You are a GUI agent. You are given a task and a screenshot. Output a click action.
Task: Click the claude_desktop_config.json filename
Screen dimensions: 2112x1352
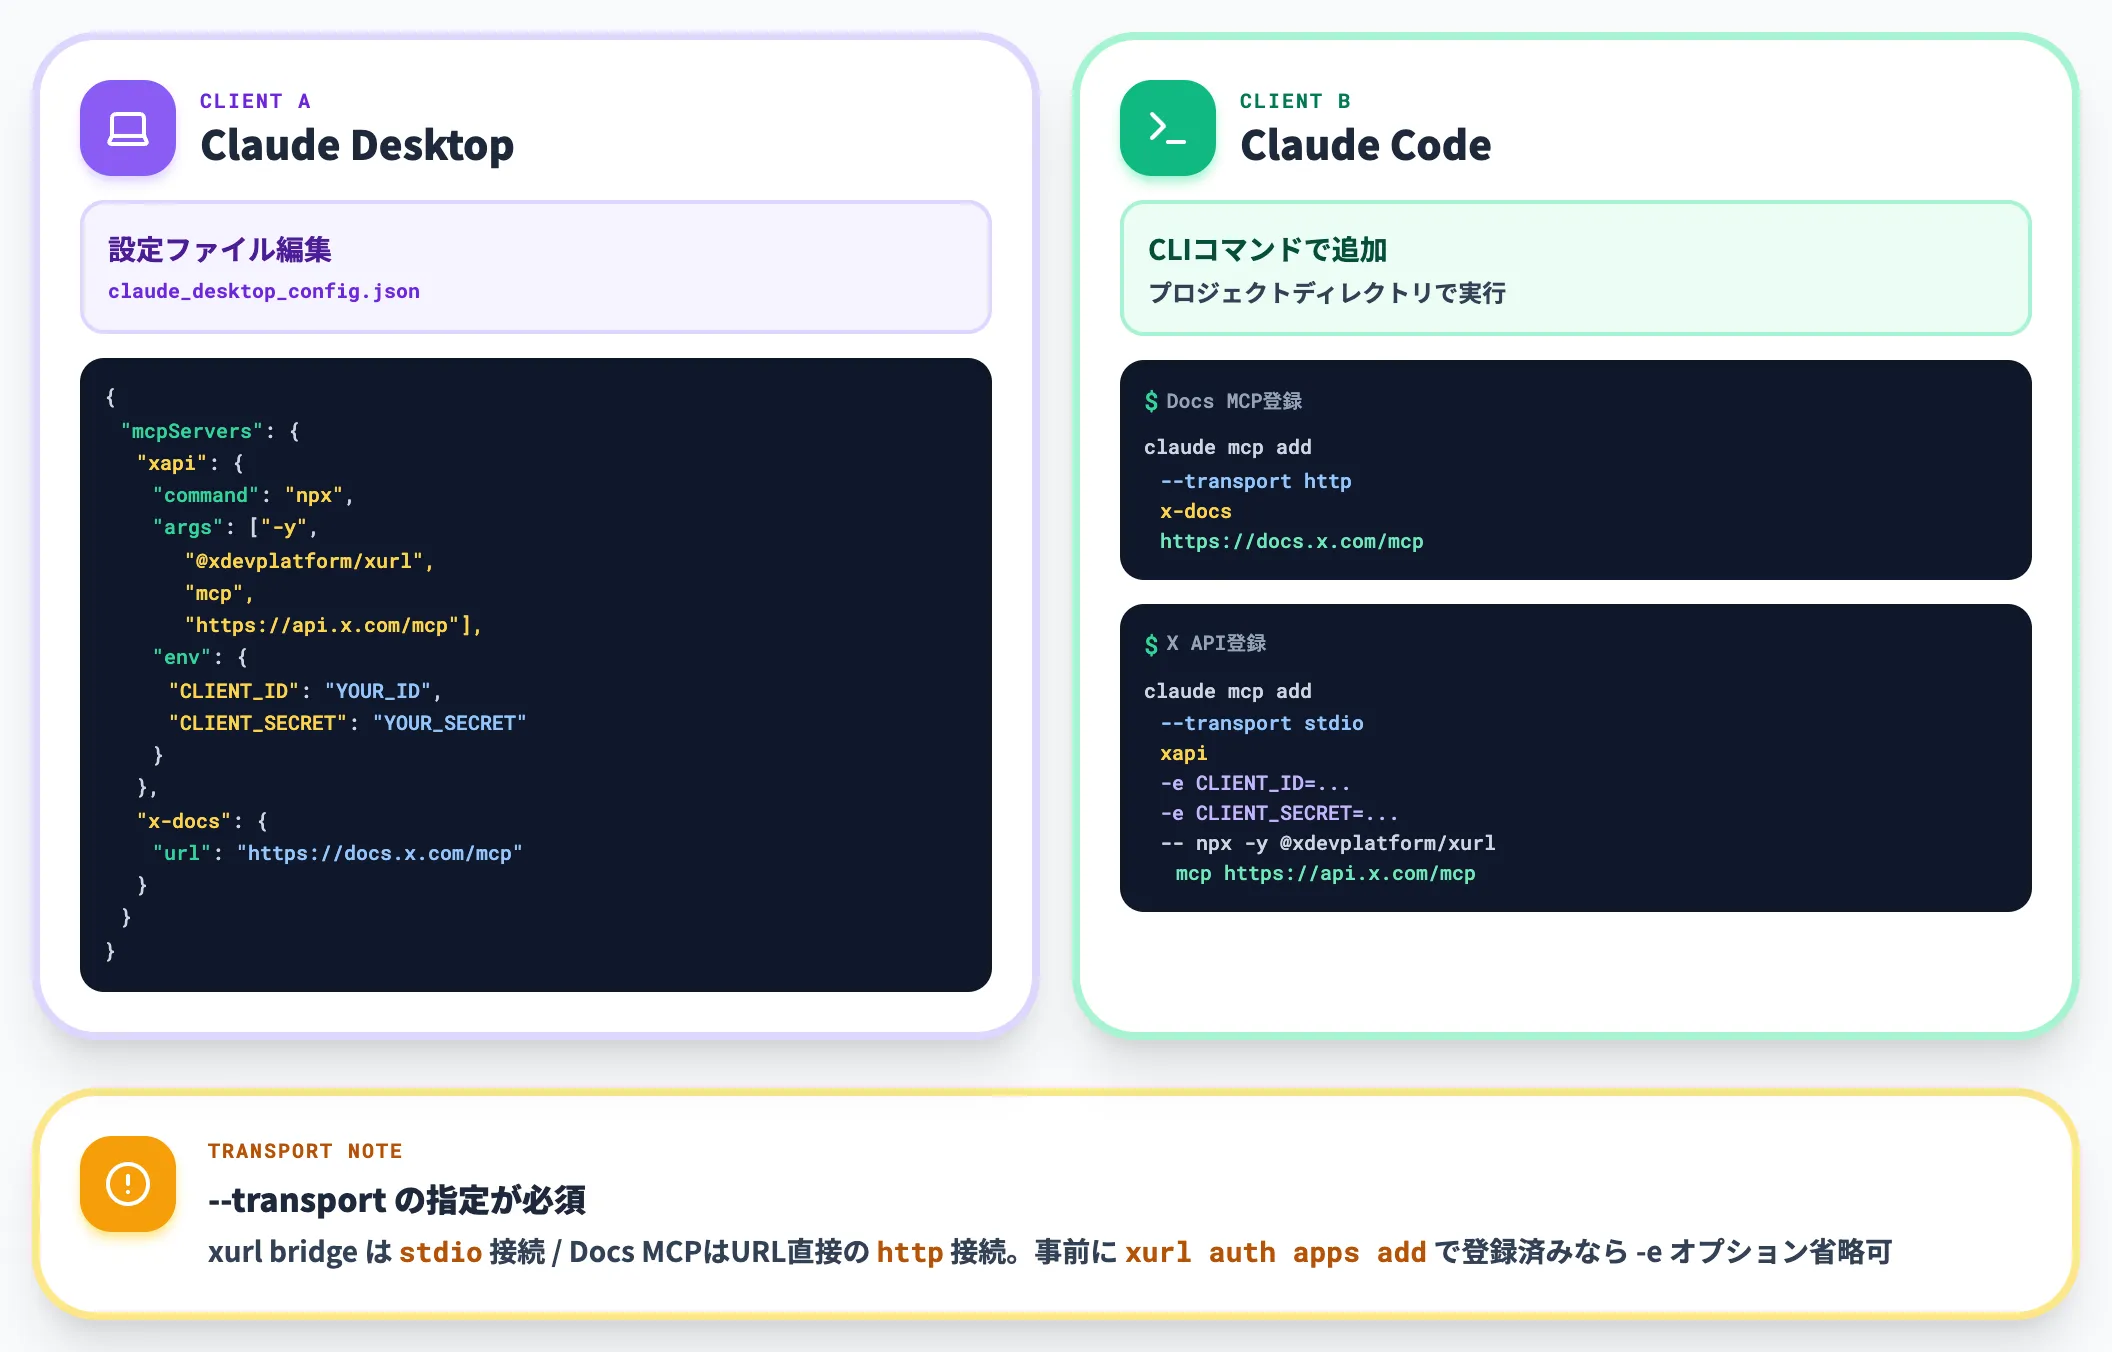264,291
